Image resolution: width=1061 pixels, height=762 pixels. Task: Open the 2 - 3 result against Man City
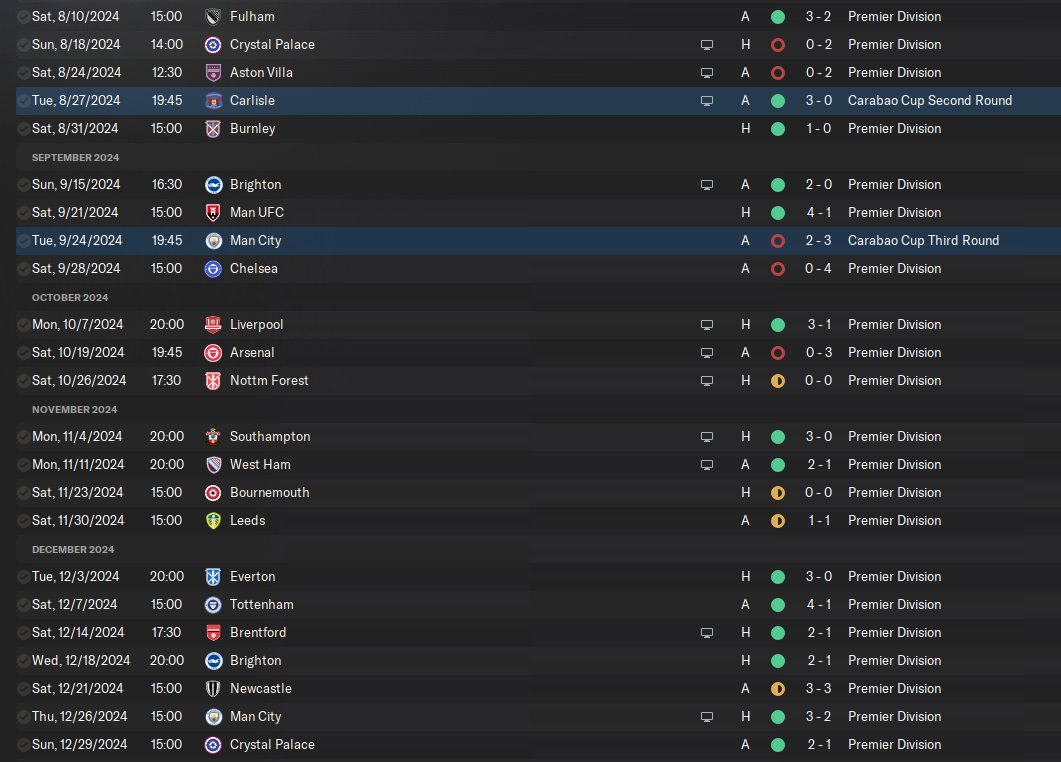tap(818, 240)
